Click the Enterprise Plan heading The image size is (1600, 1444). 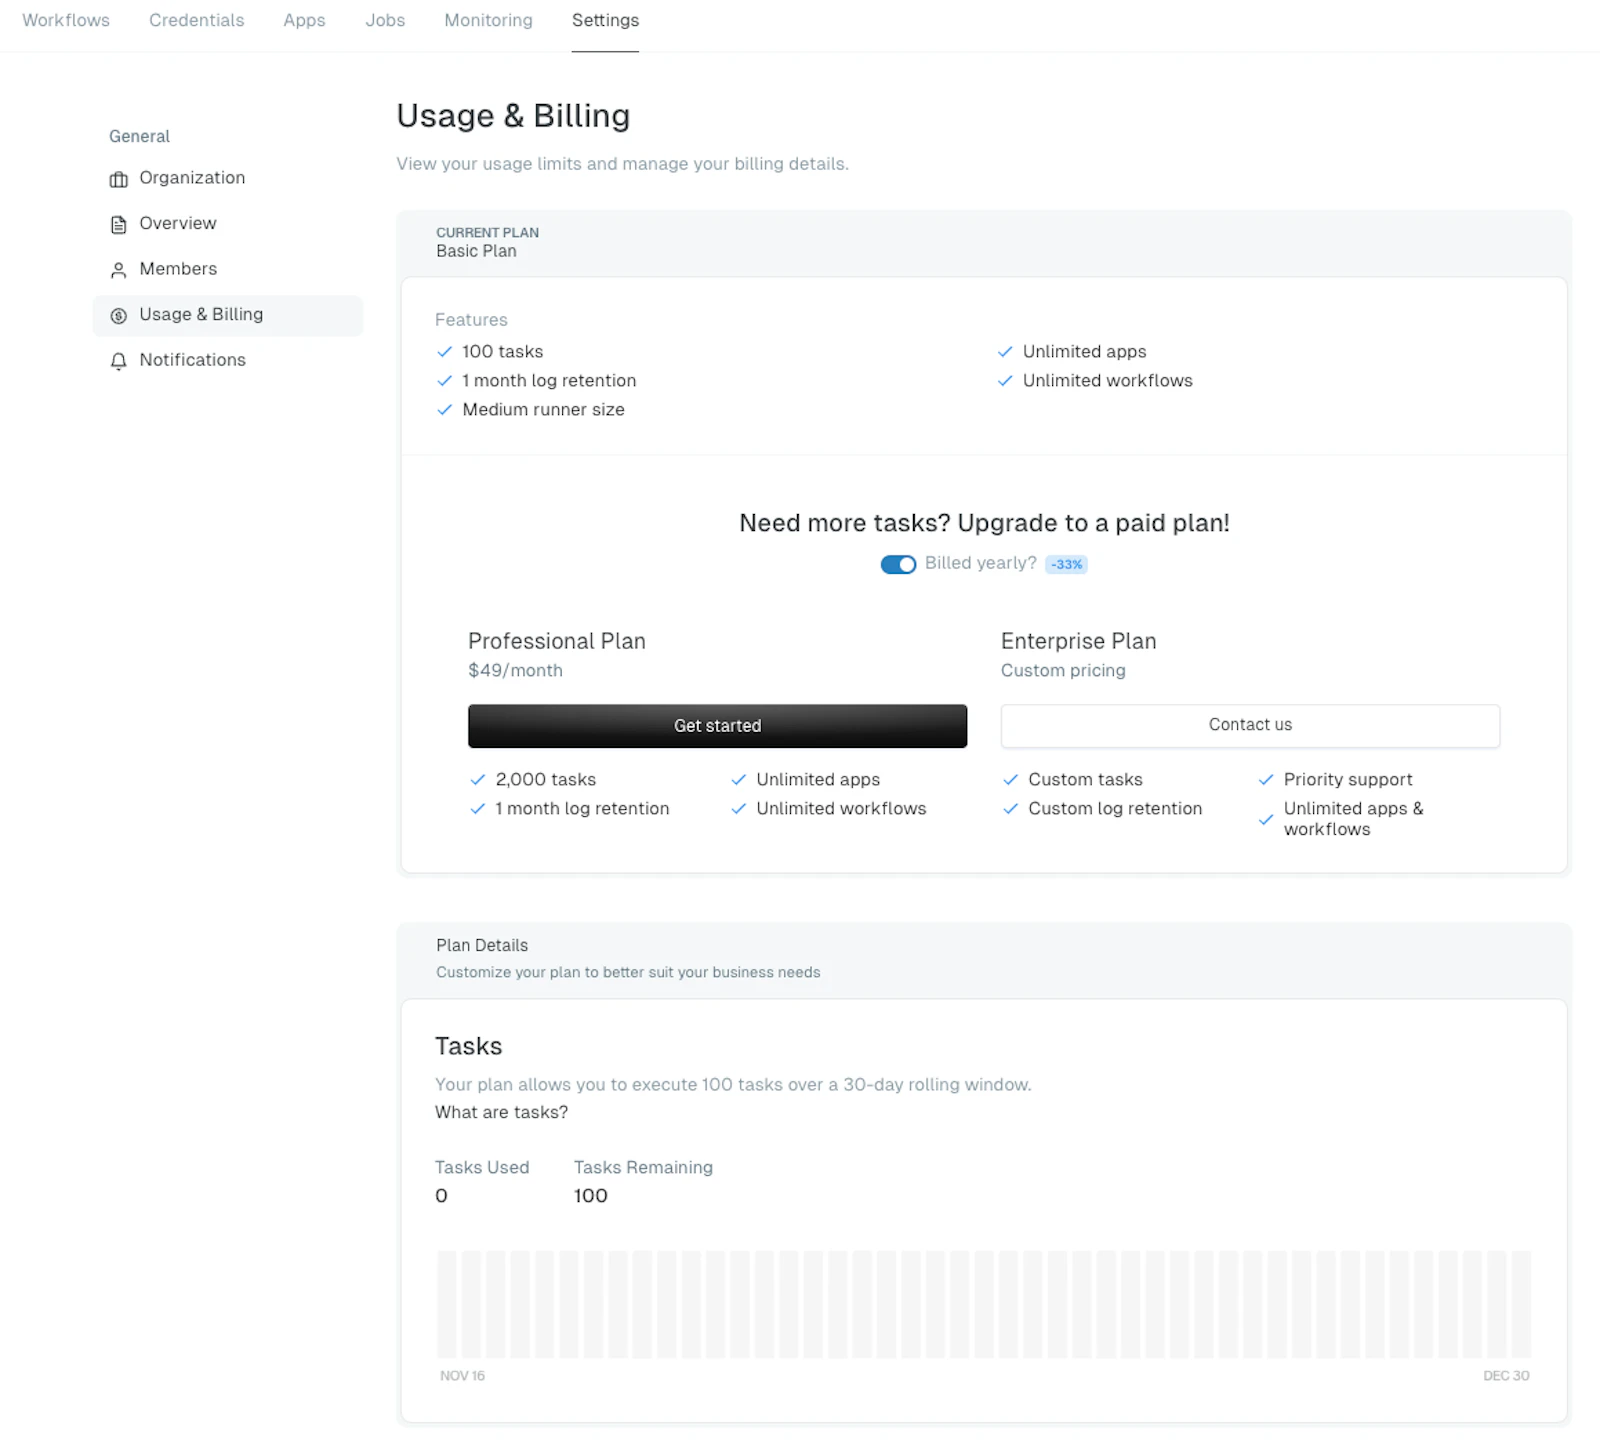1079,642
